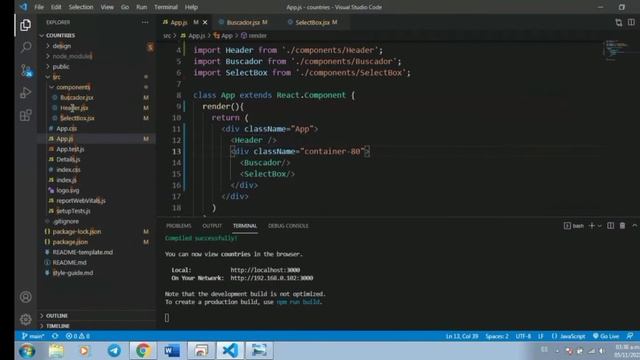640x360 pixels.
Task: Open errors and warnings count in status bar
Action: point(78,336)
